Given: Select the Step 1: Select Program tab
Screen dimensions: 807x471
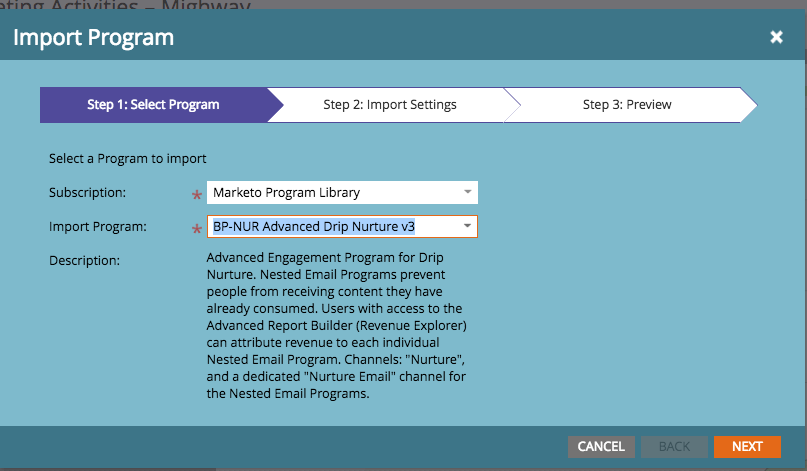Looking at the screenshot, I should point(153,104).
